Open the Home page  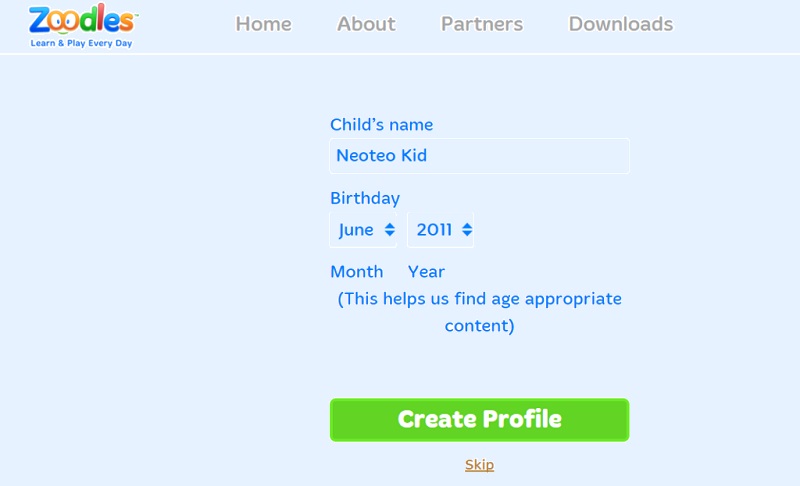[x=263, y=24]
